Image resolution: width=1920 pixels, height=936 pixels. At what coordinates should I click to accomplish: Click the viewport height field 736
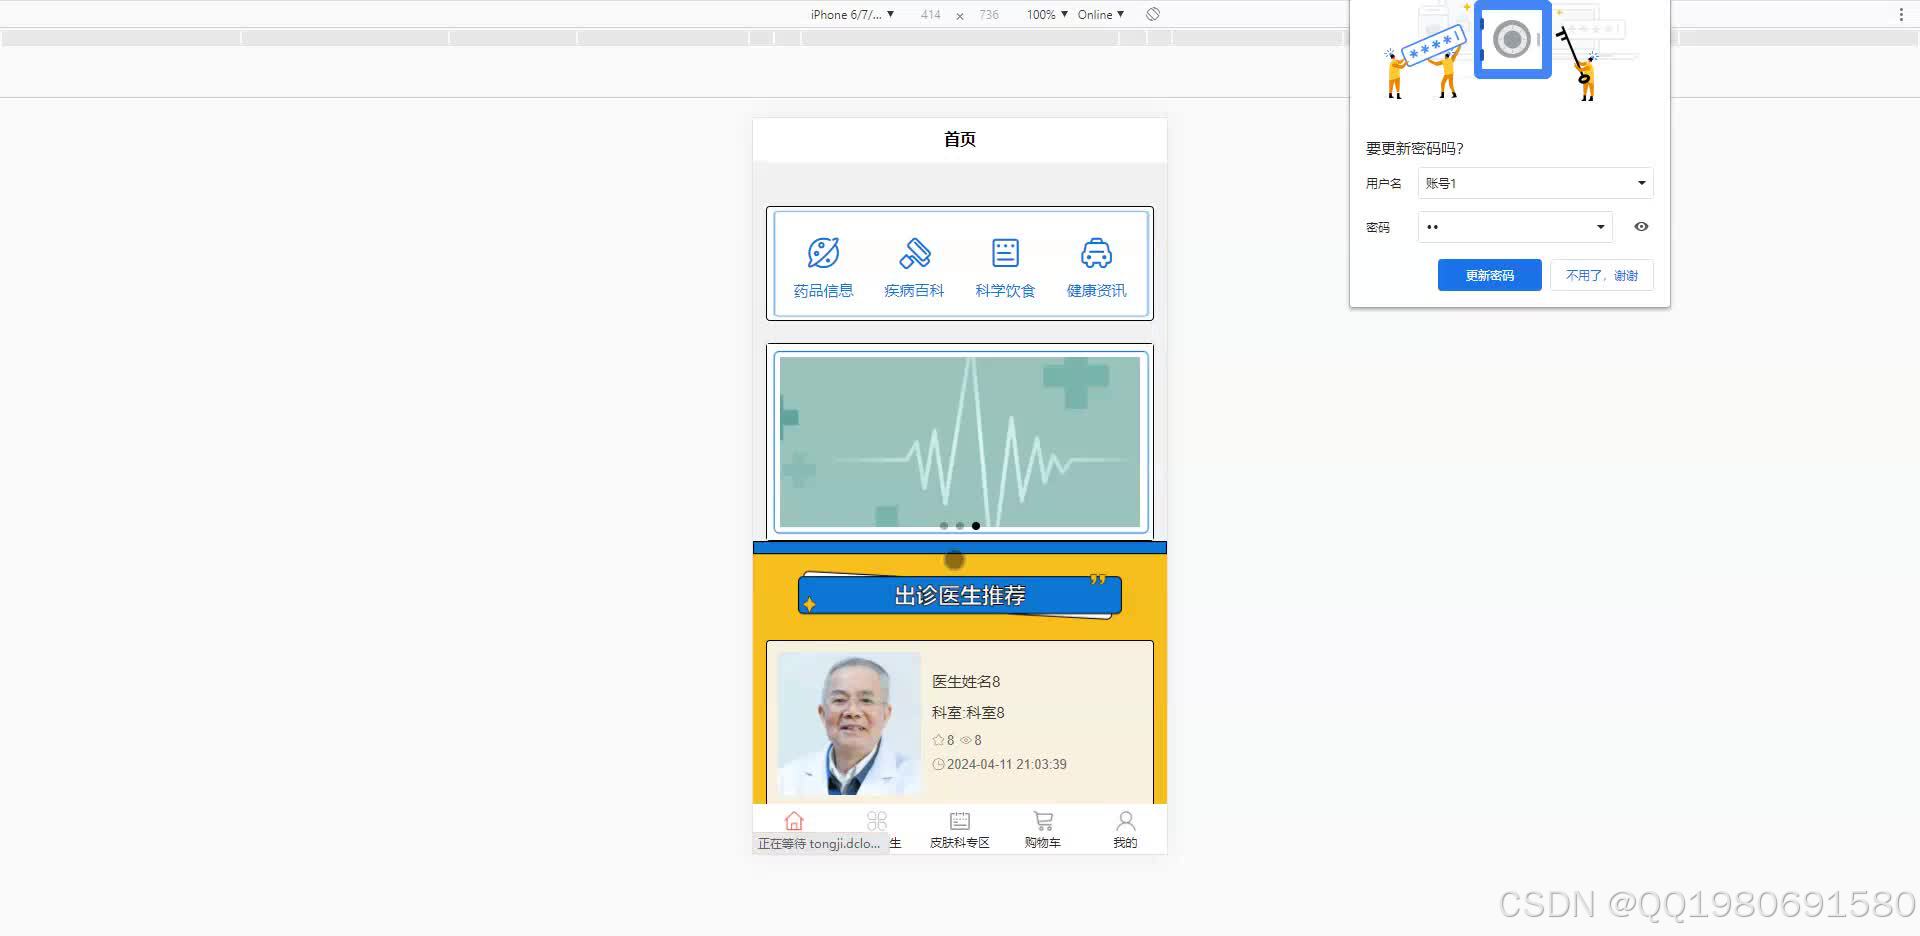click(989, 14)
